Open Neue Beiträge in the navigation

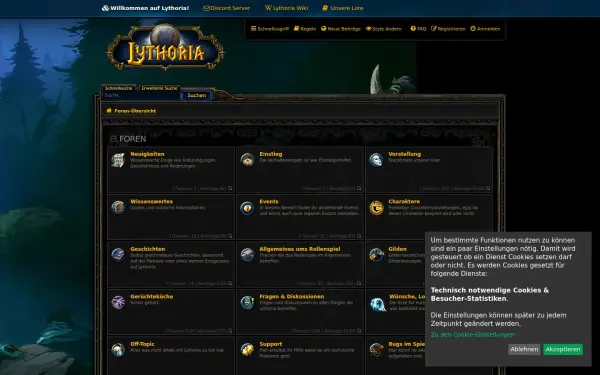[341, 29]
